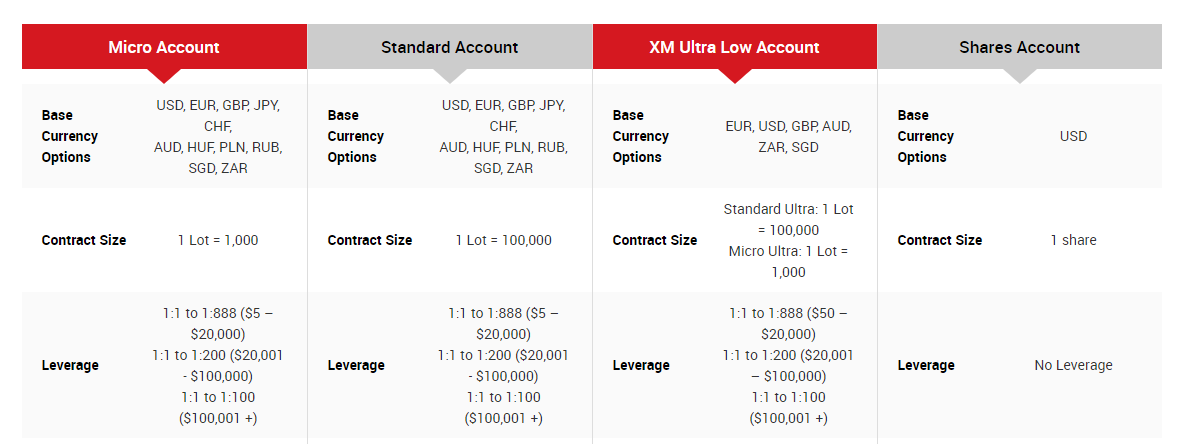Screen dimensions: 1183x444
Task: Click Standard Account Contract Size label
Action: point(370,240)
